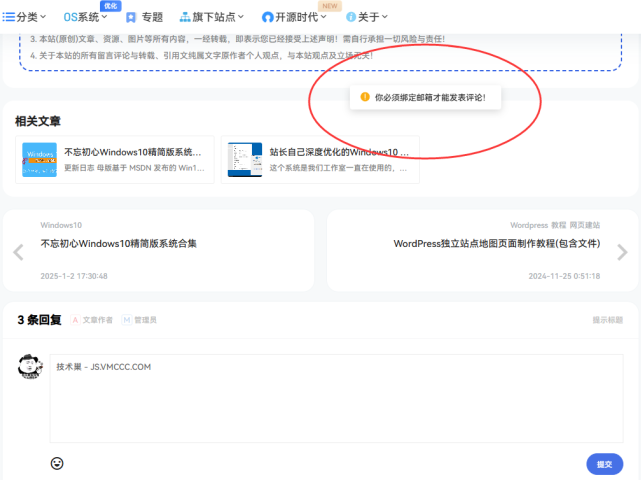Image resolution: width=641 pixels, height=480 pixels.
Task: Click the 这个系统是我们工作室 description text
Action: pyautogui.click(x=338, y=168)
